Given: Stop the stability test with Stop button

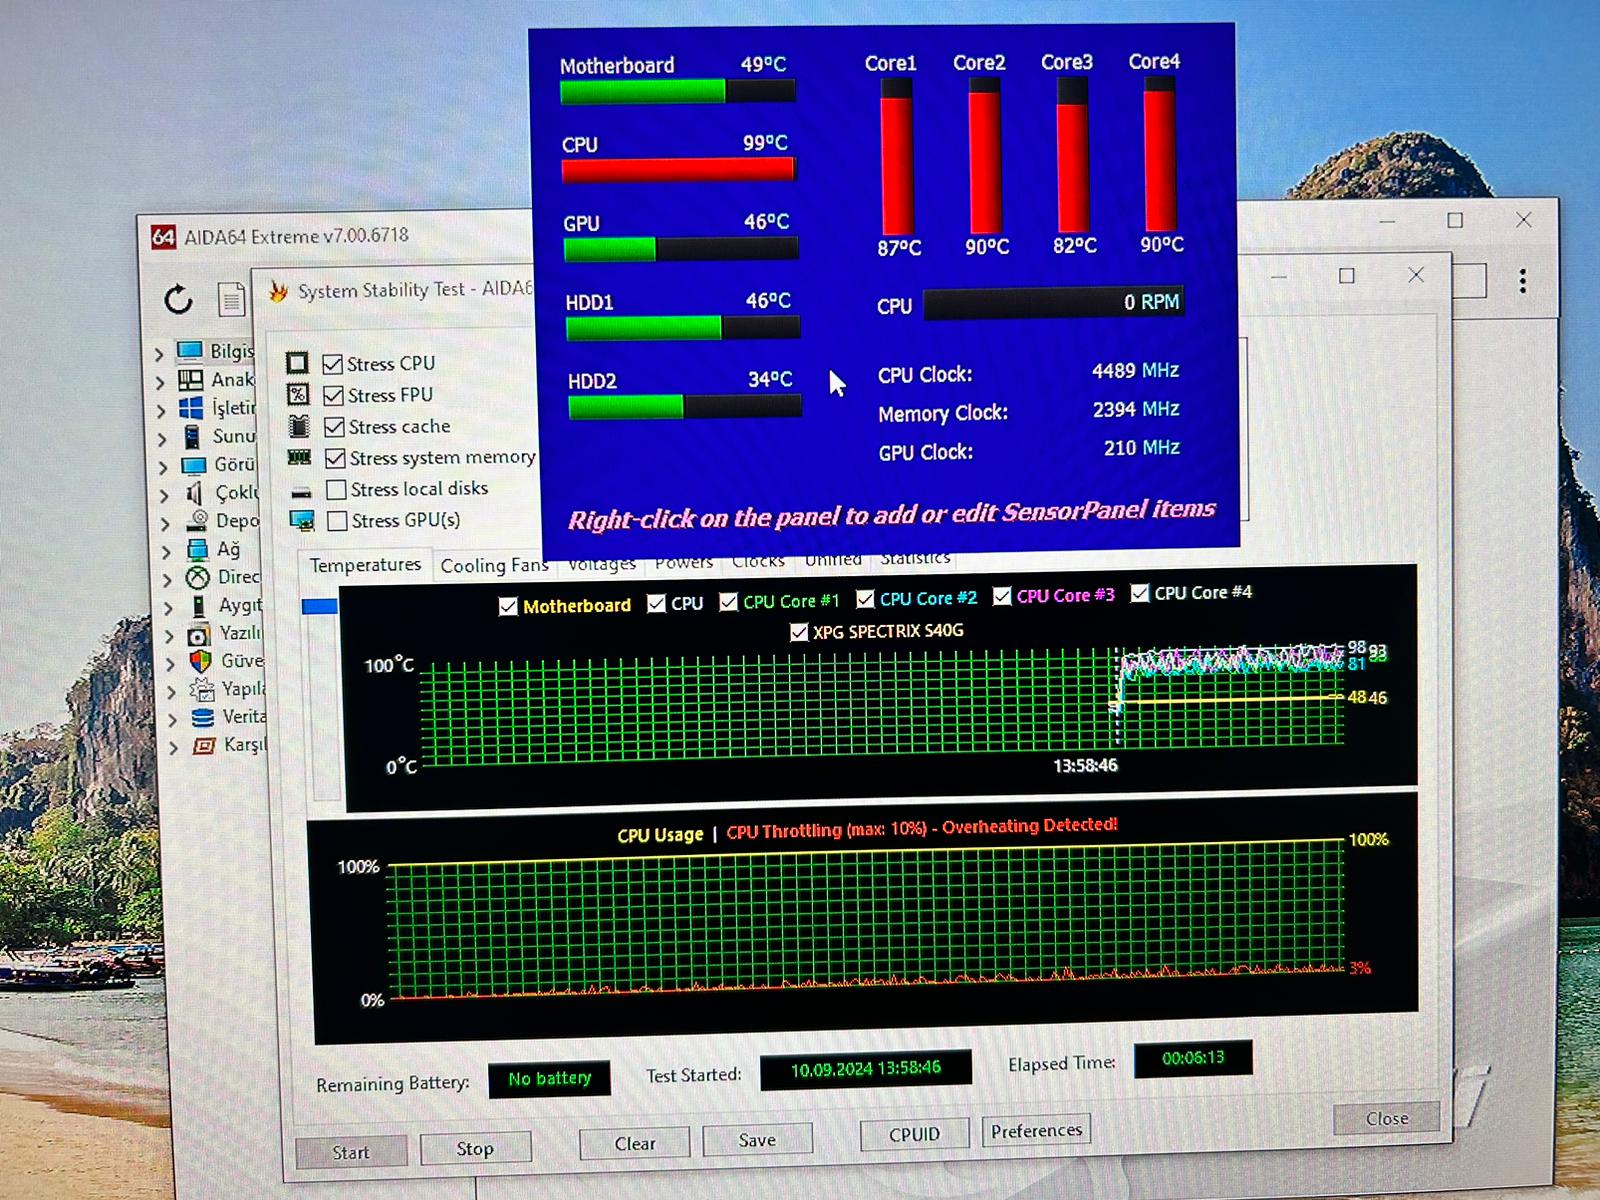Looking at the screenshot, I should tap(475, 1149).
